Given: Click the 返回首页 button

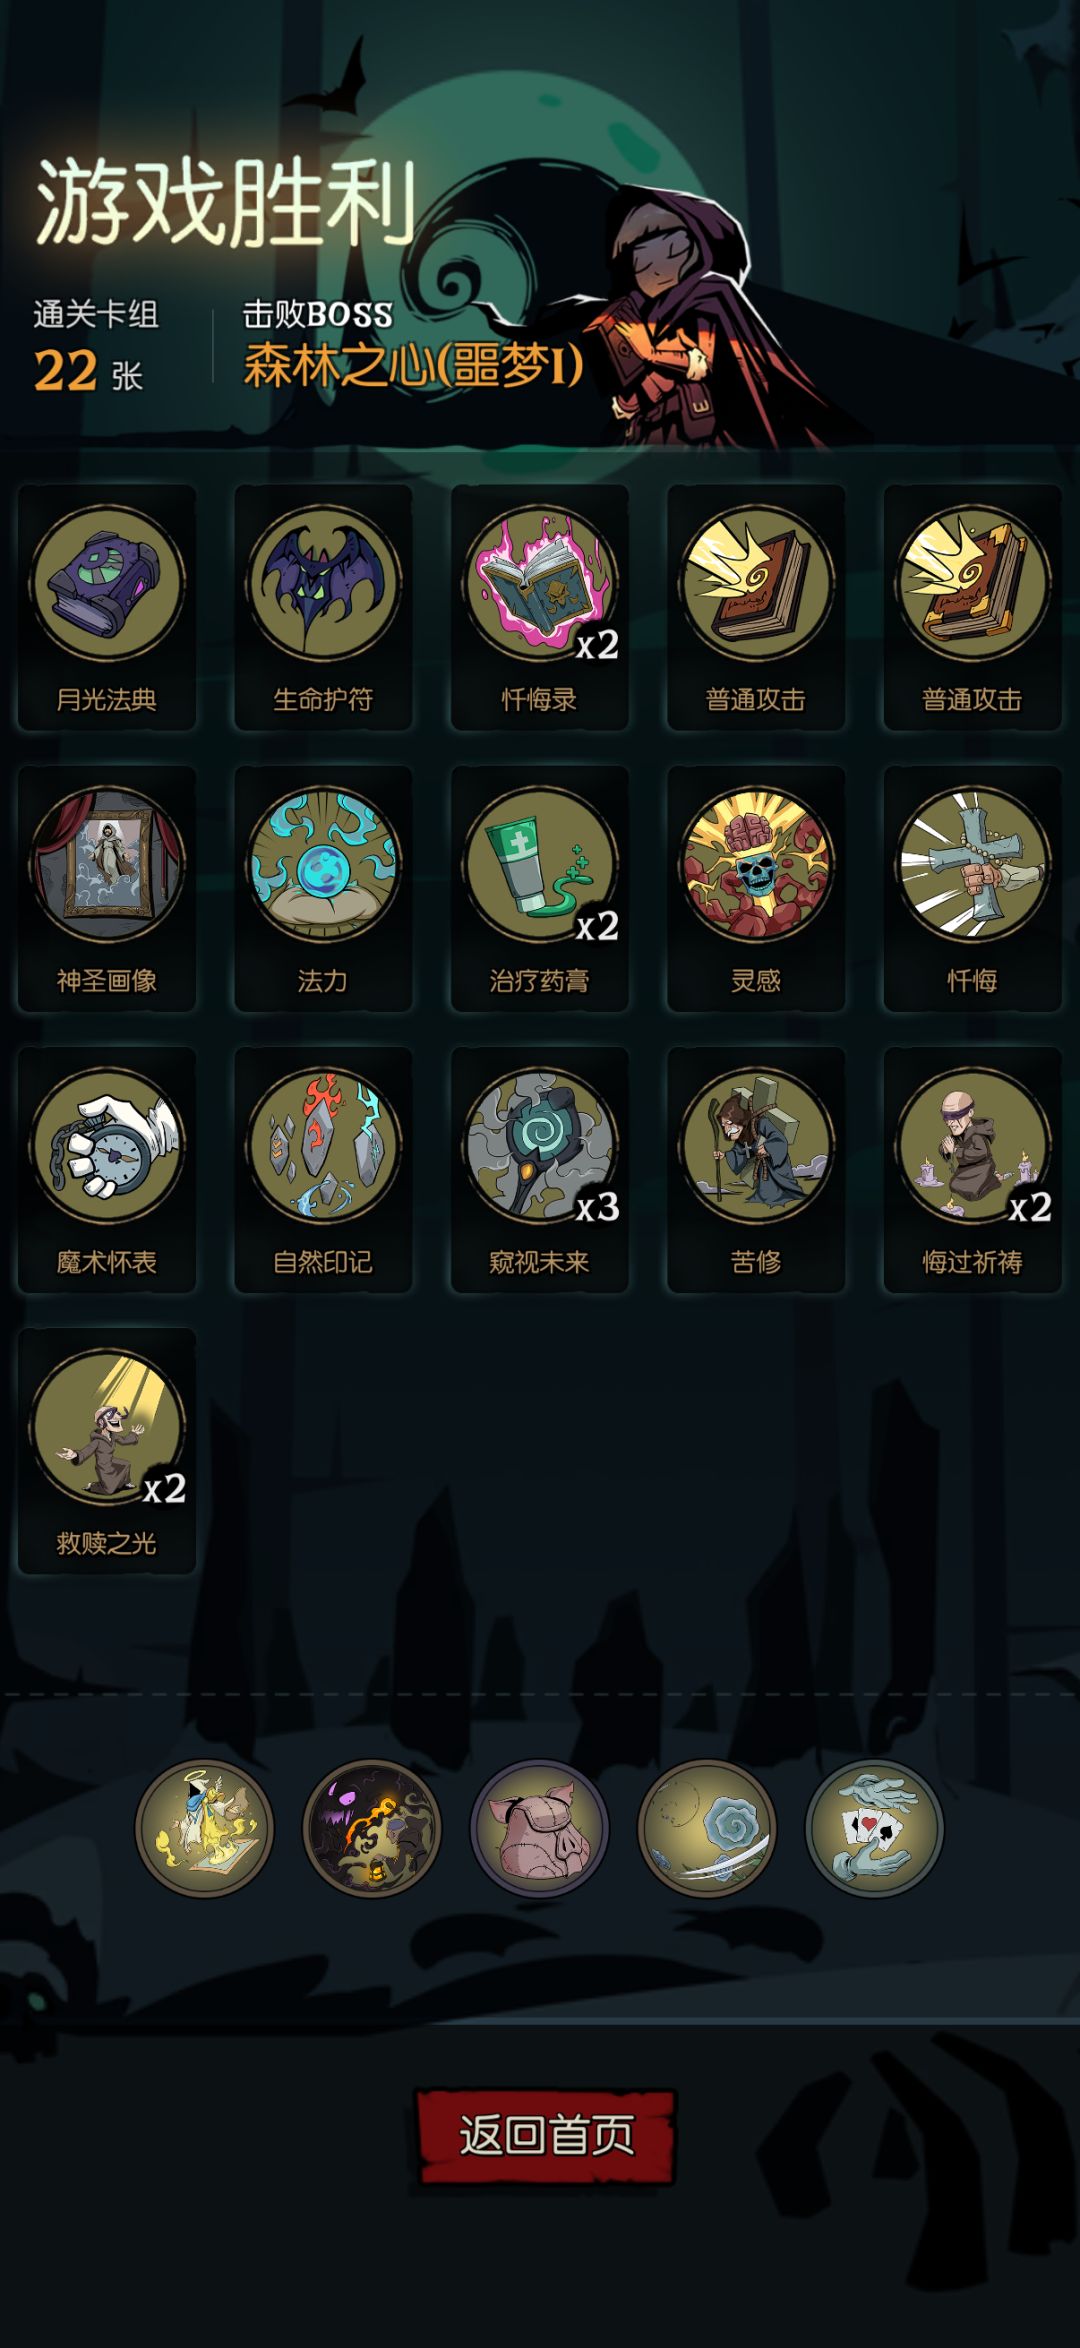Looking at the screenshot, I should tap(546, 2134).
